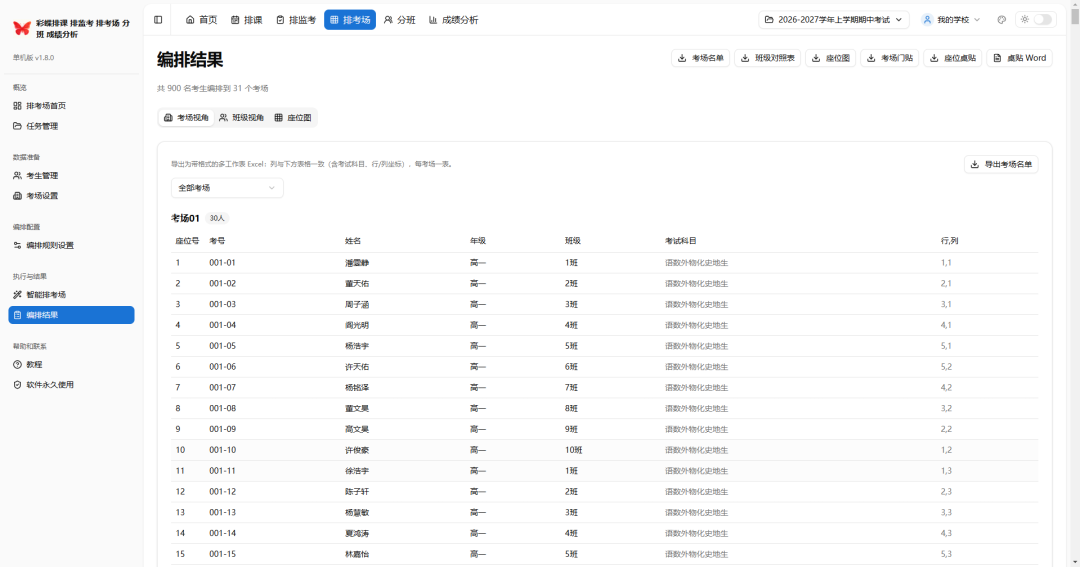The image size is (1080, 567).
Task: Go to the 排监考 top navigation tab
Action: pyautogui.click(x=296, y=19)
